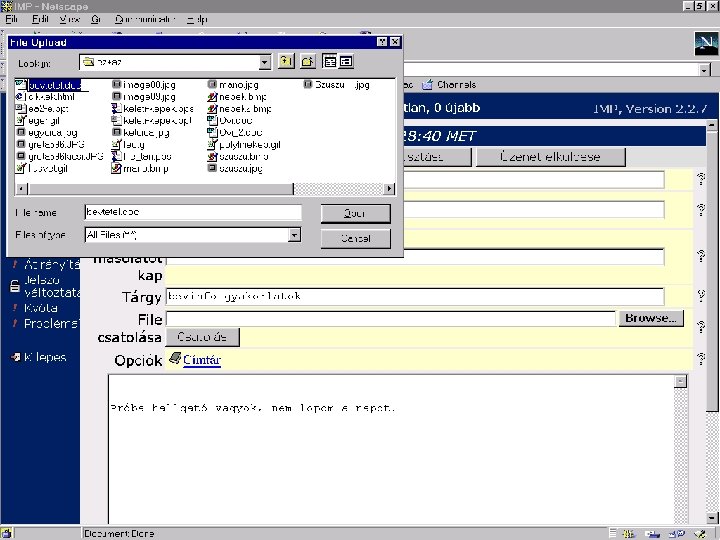Click into the File name field
This screenshot has height=540, width=720.
click(x=193, y=212)
